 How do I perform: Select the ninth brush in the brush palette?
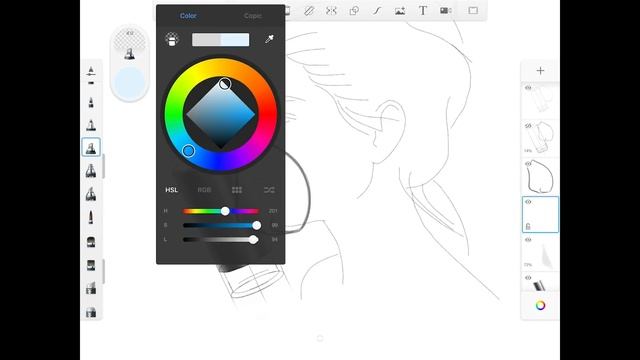91,288
